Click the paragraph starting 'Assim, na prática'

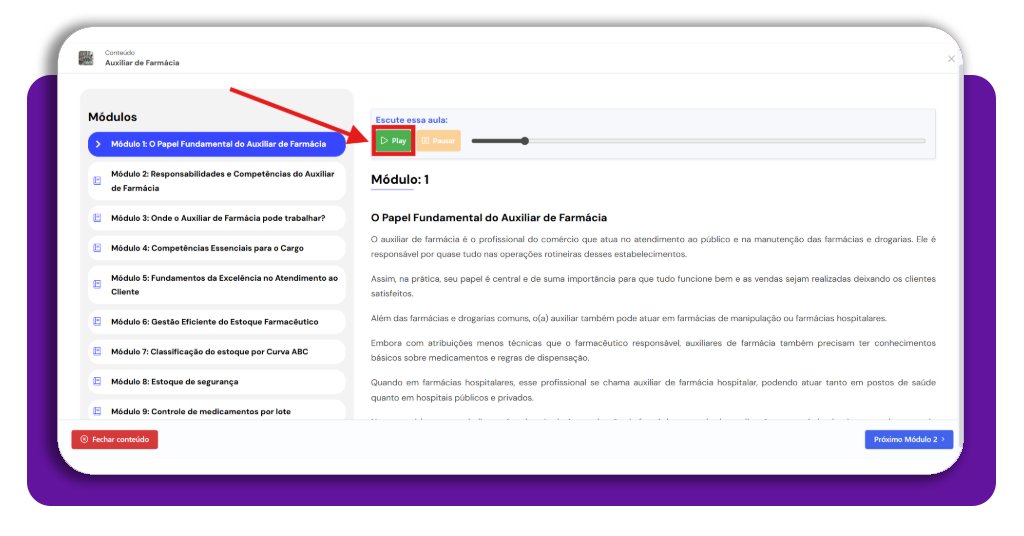[x=653, y=286]
